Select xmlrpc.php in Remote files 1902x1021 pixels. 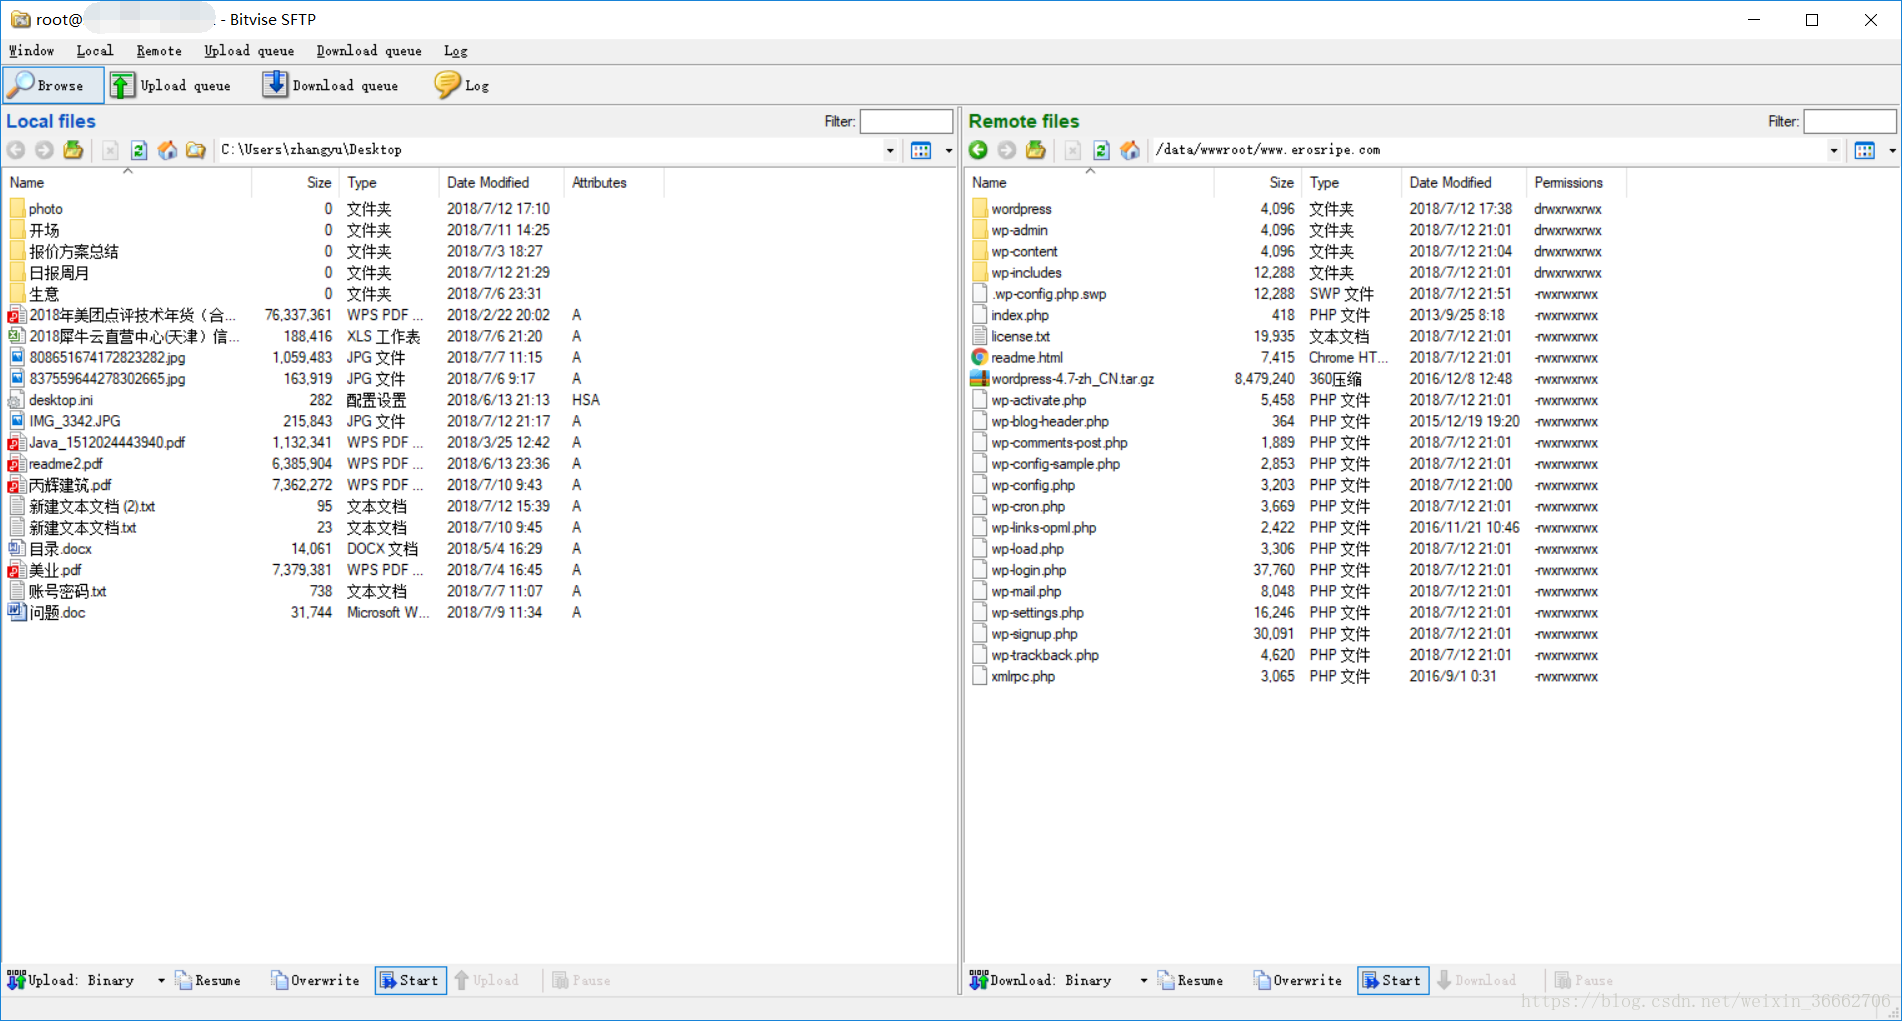(x=1023, y=677)
